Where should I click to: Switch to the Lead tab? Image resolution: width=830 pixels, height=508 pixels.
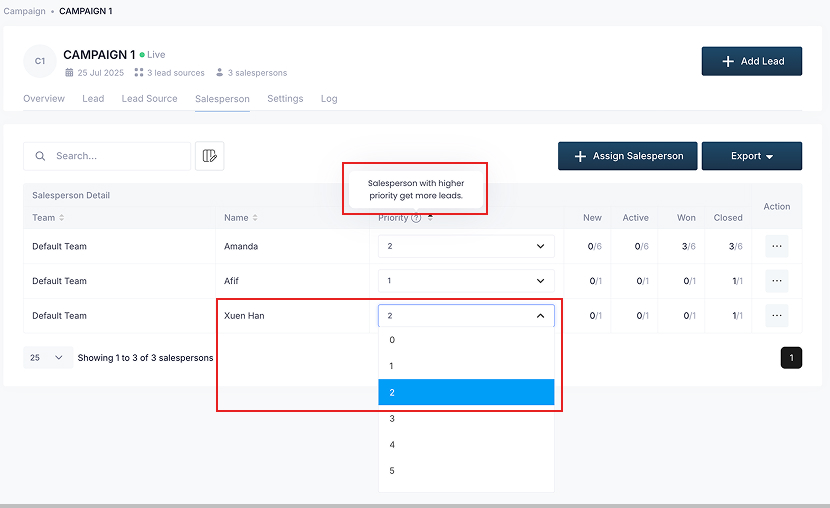point(93,98)
